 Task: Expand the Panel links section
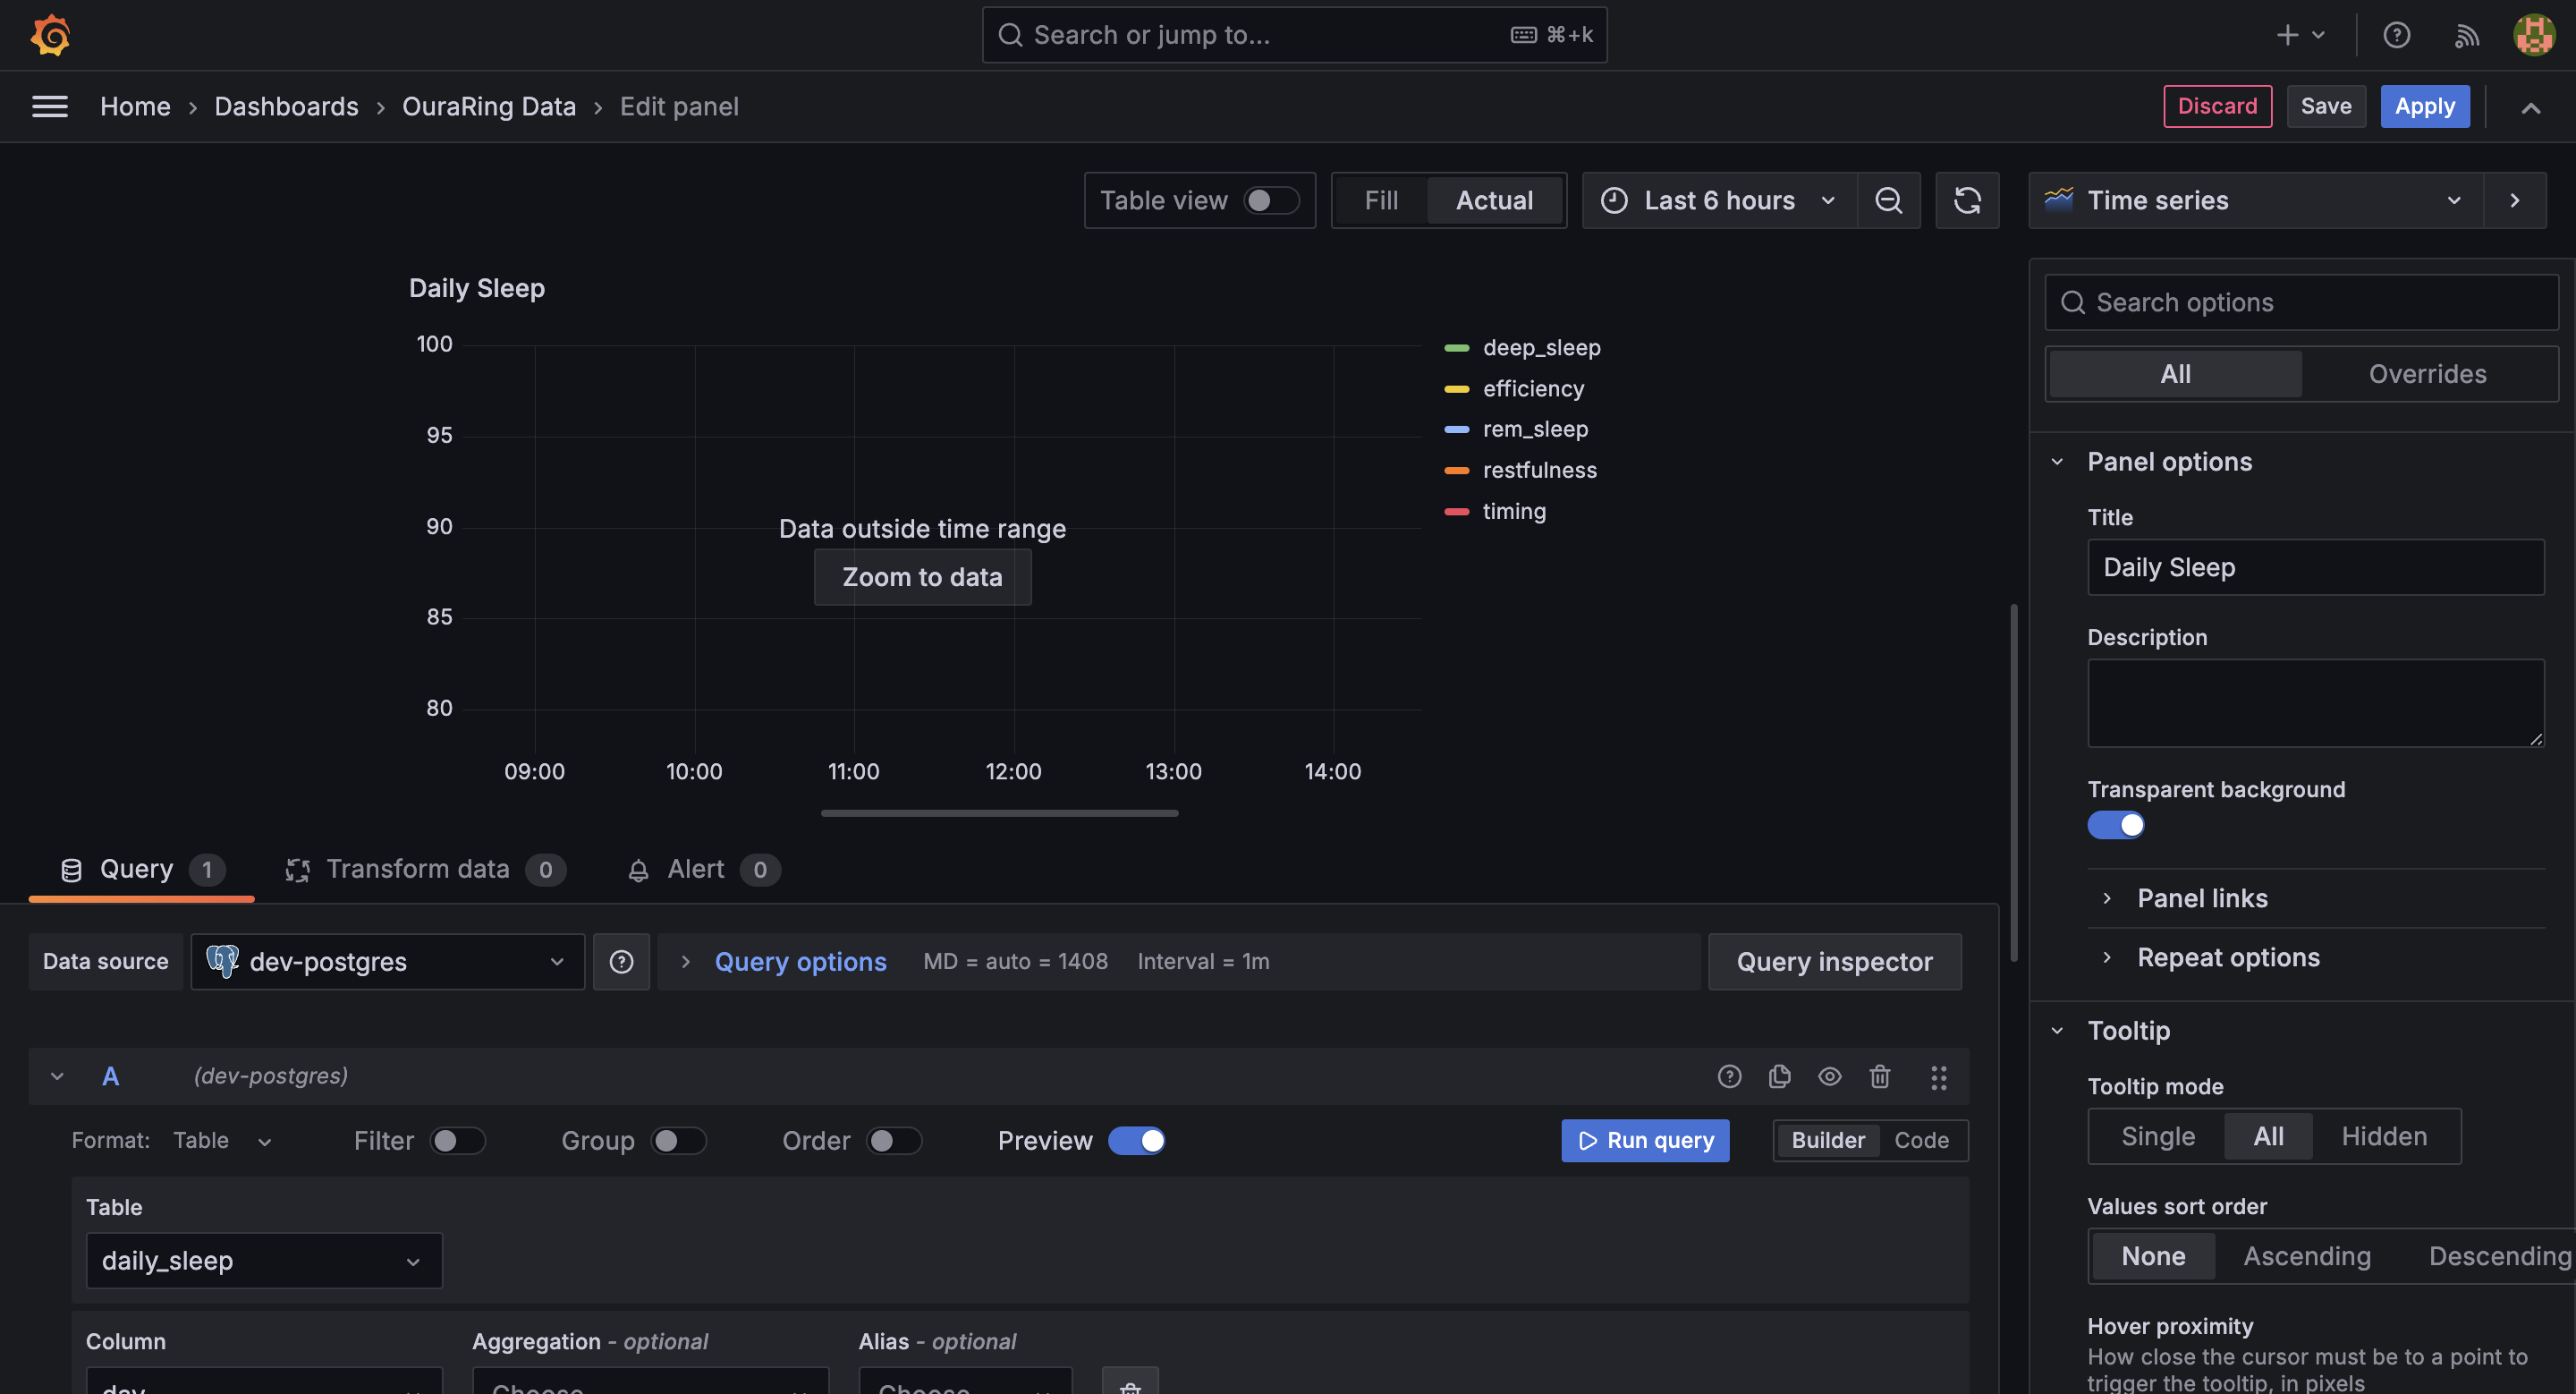2202,898
